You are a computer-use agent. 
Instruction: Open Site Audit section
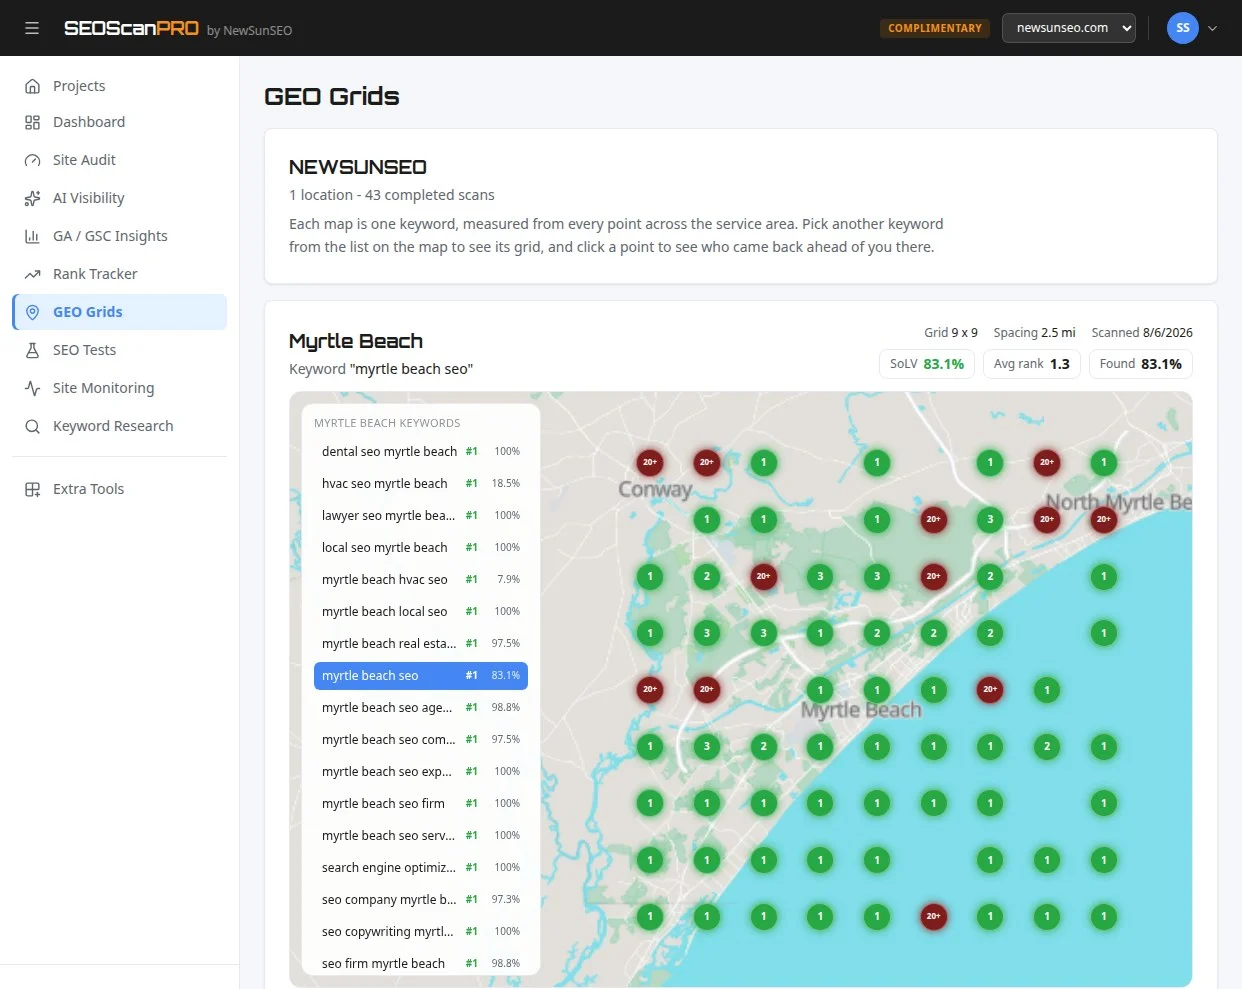pos(120,160)
